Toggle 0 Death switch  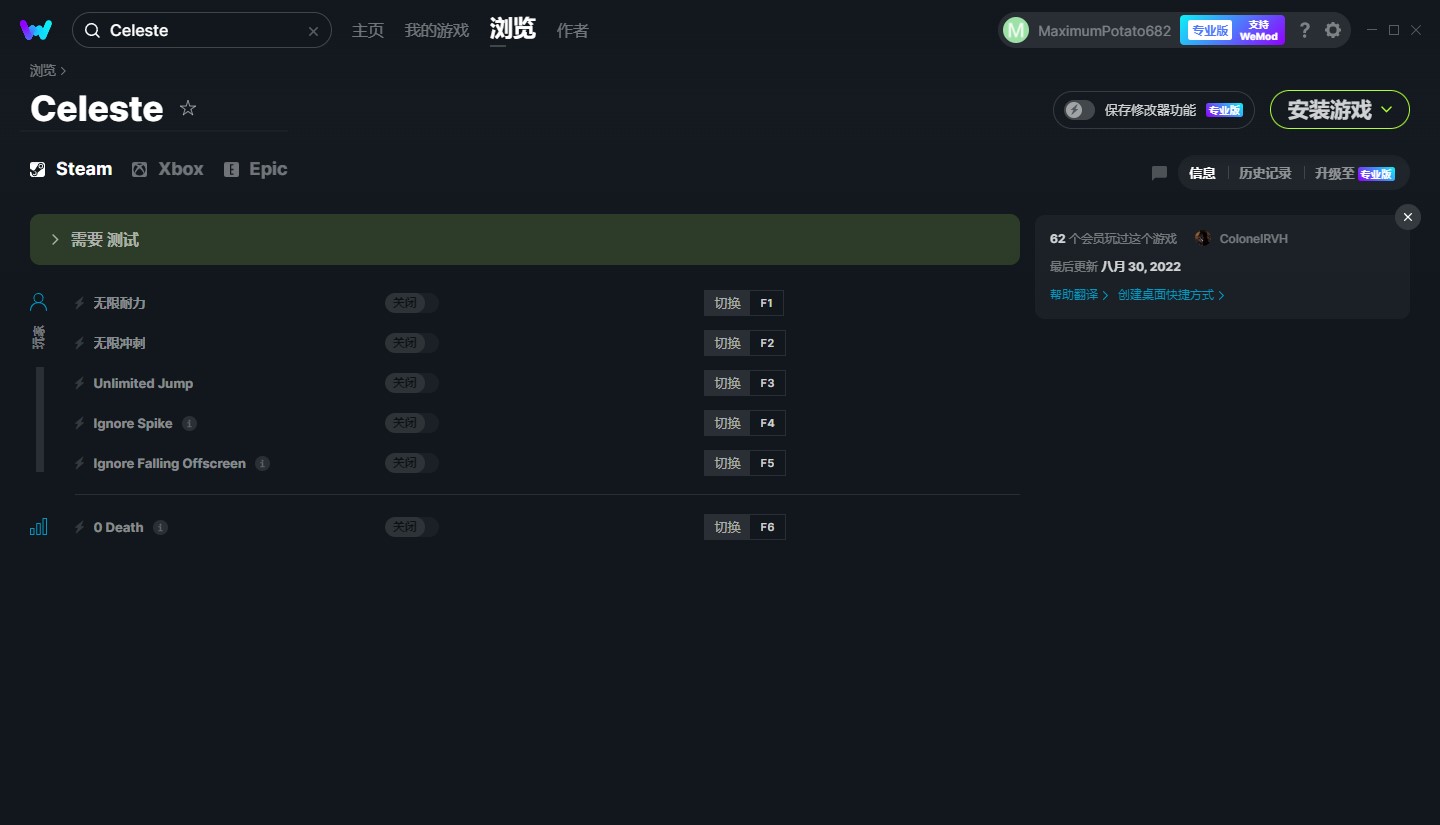coord(412,527)
